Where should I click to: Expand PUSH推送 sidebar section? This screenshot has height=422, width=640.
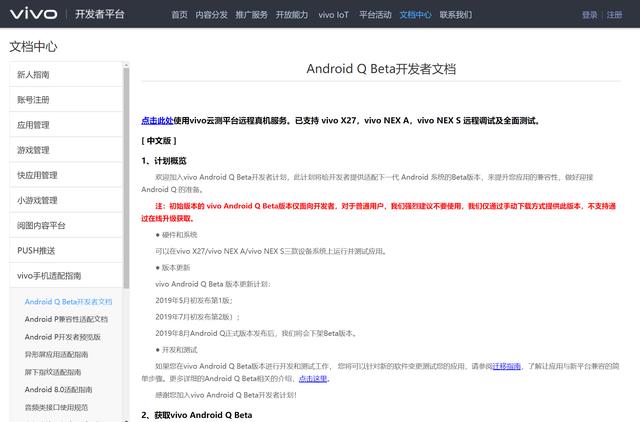pos(66,251)
